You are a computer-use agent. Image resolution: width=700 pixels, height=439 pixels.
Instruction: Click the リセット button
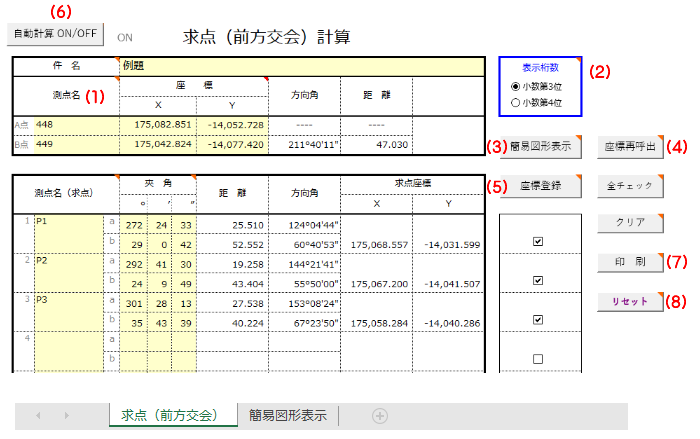[x=630, y=301]
